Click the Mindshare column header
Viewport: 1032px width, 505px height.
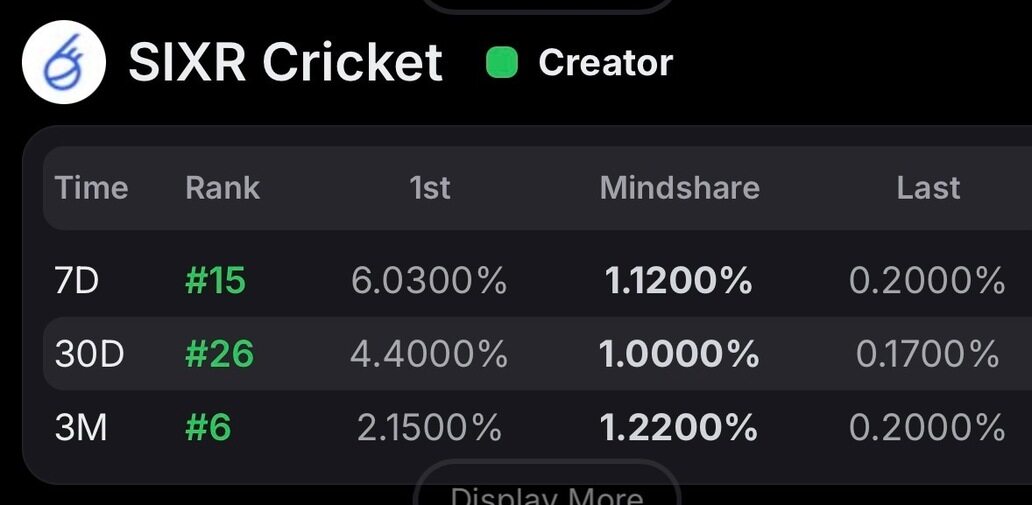[679, 188]
